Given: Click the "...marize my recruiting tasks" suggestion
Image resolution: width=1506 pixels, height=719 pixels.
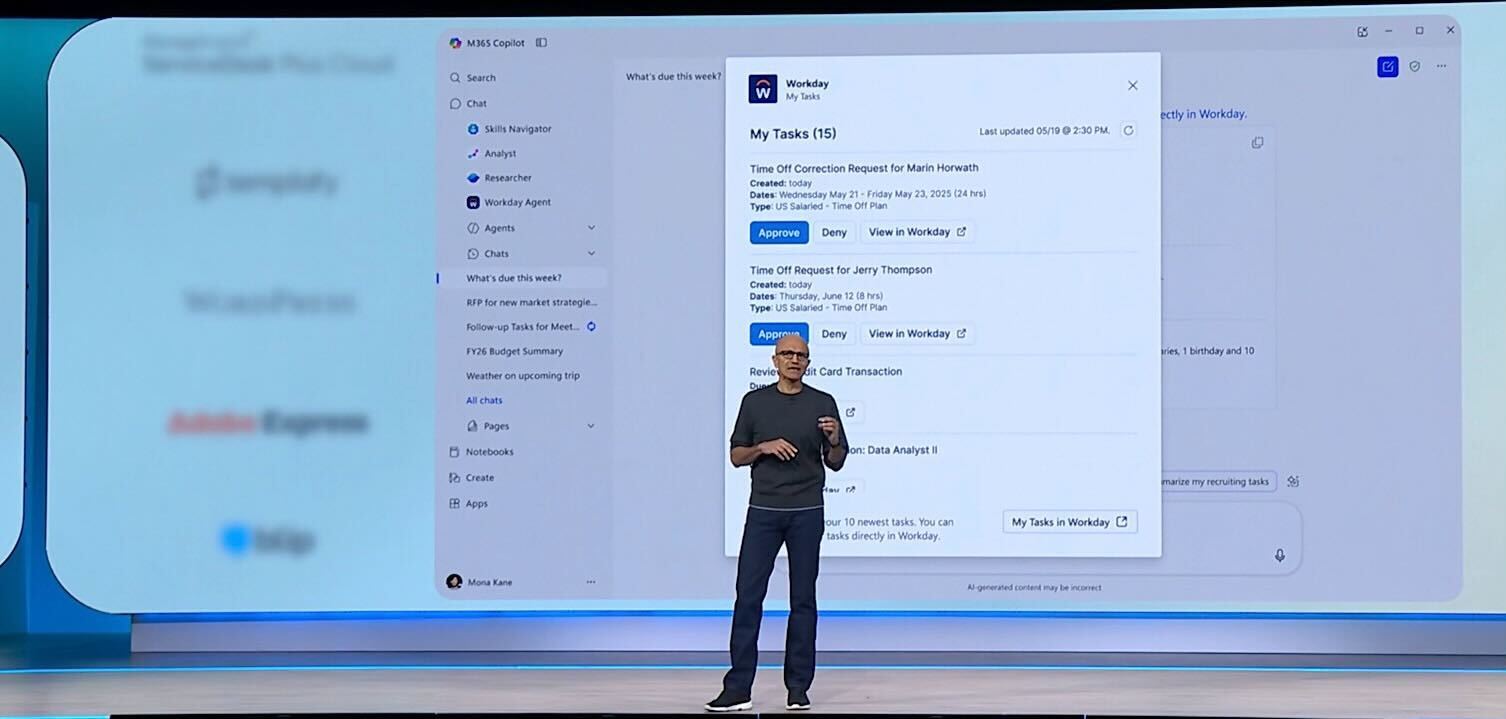Looking at the screenshot, I should point(1218,482).
